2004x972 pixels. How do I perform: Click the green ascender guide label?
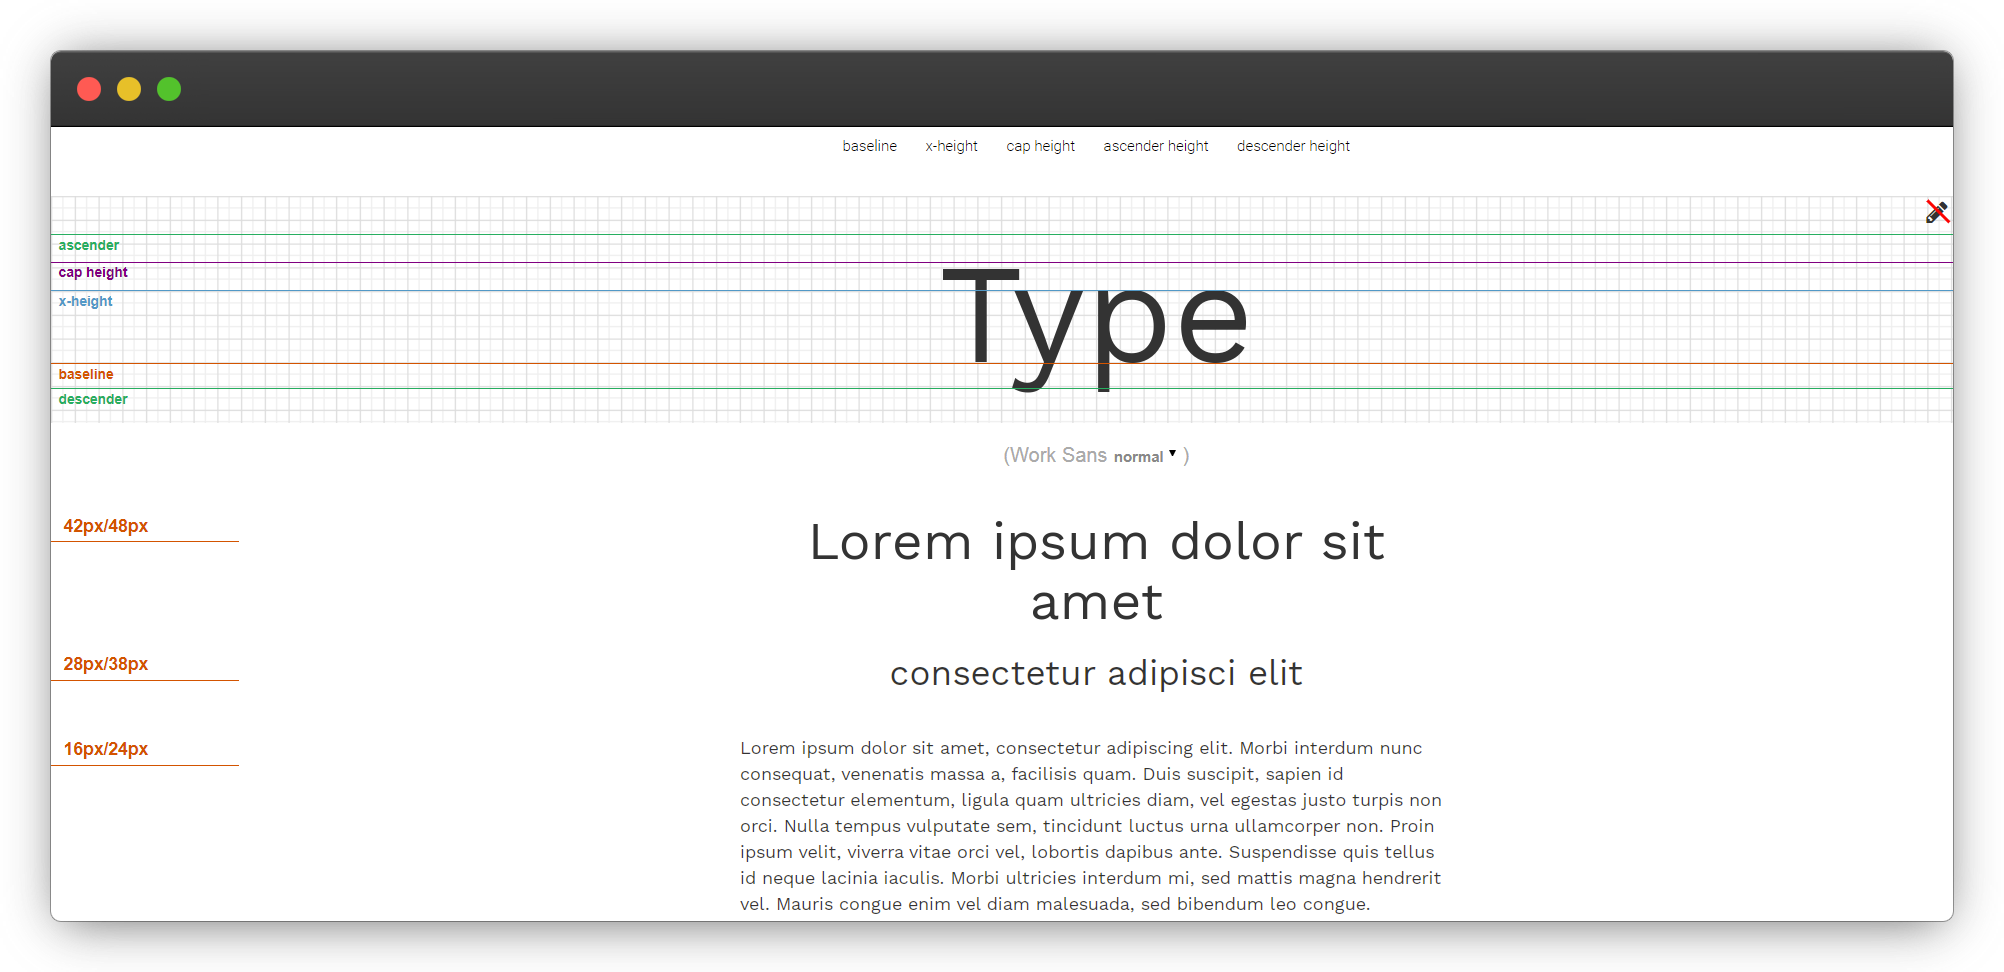[88, 245]
